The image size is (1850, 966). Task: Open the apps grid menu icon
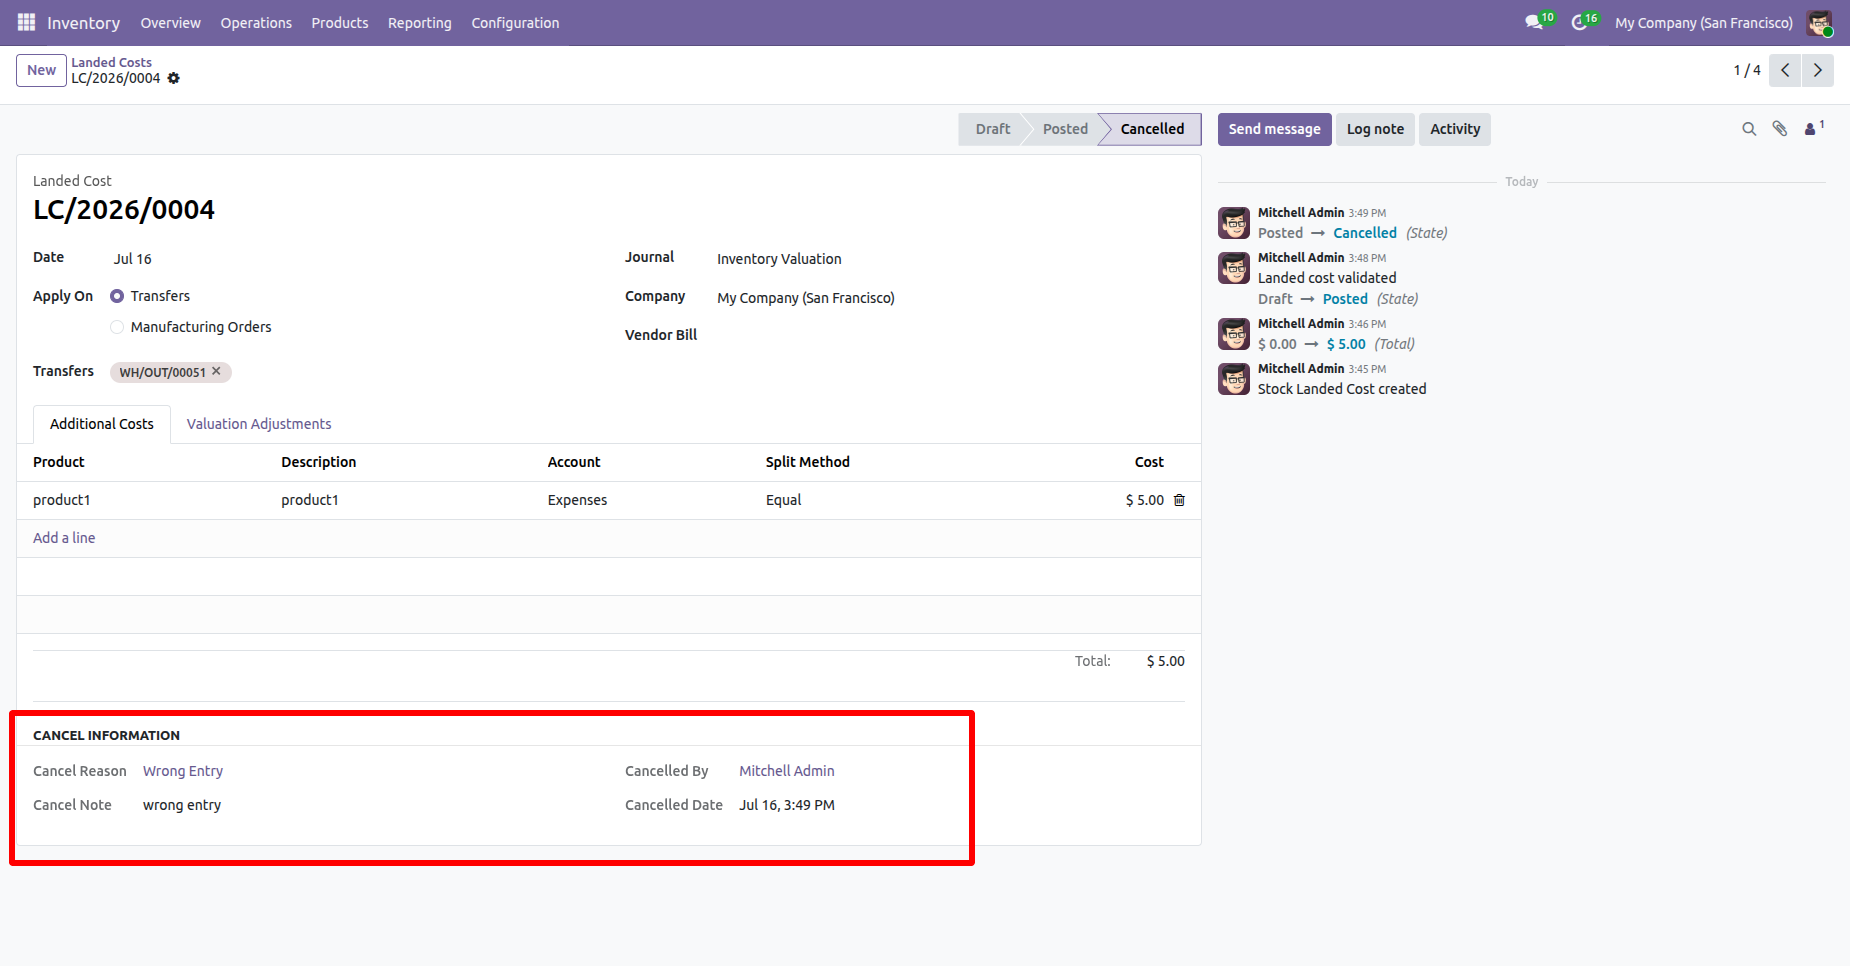pyautogui.click(x=26, y=22)
